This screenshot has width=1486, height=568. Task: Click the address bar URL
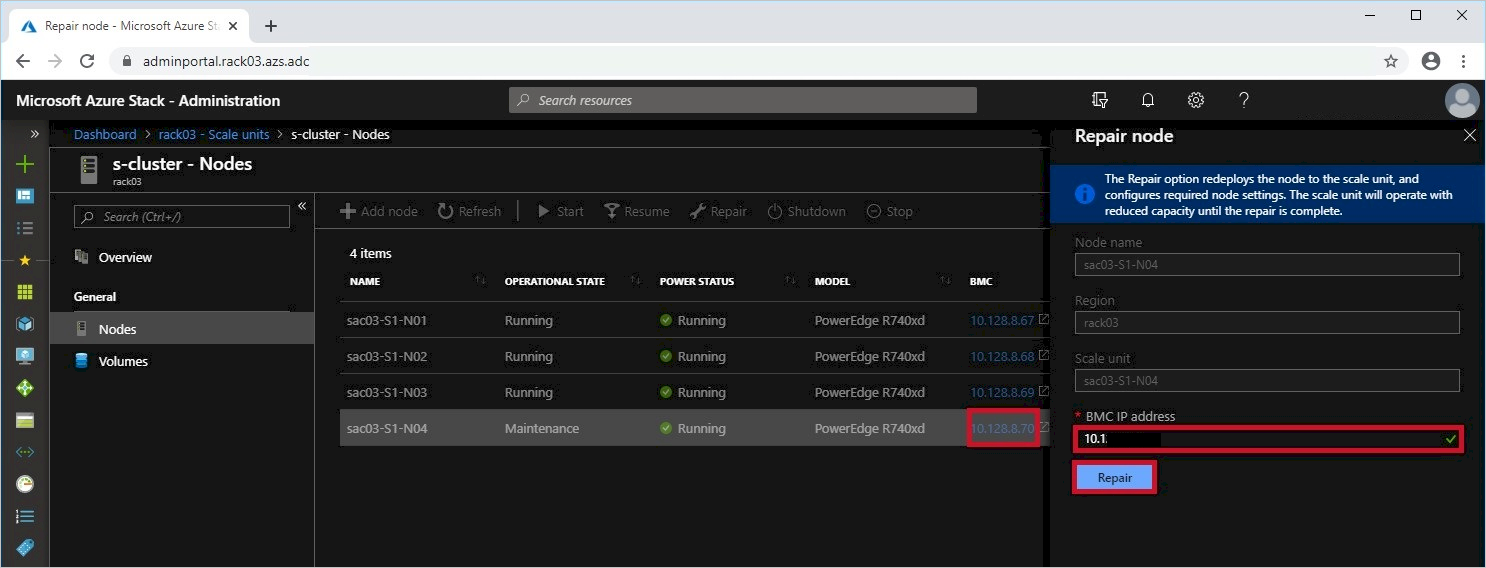coord(226,61)
